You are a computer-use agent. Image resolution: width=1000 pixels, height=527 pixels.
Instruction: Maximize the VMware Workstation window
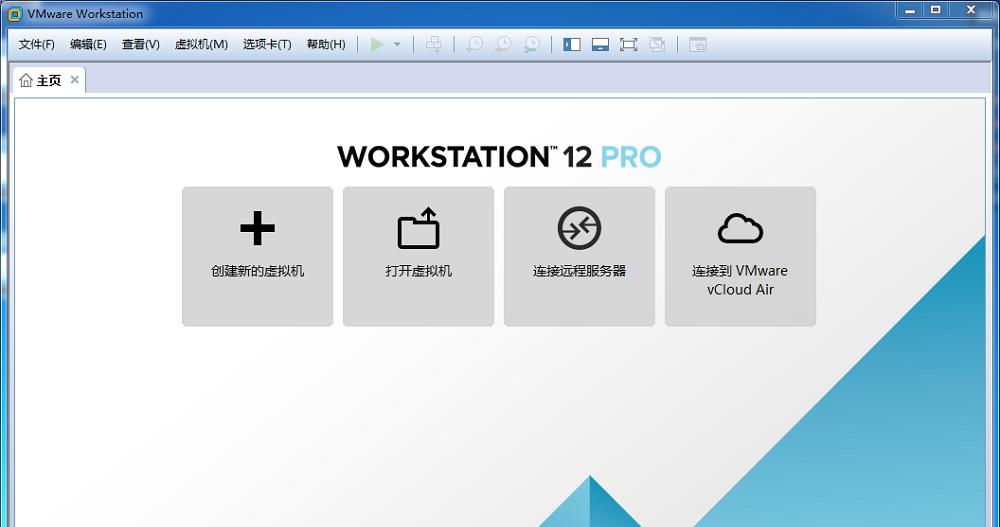(936, 10)
